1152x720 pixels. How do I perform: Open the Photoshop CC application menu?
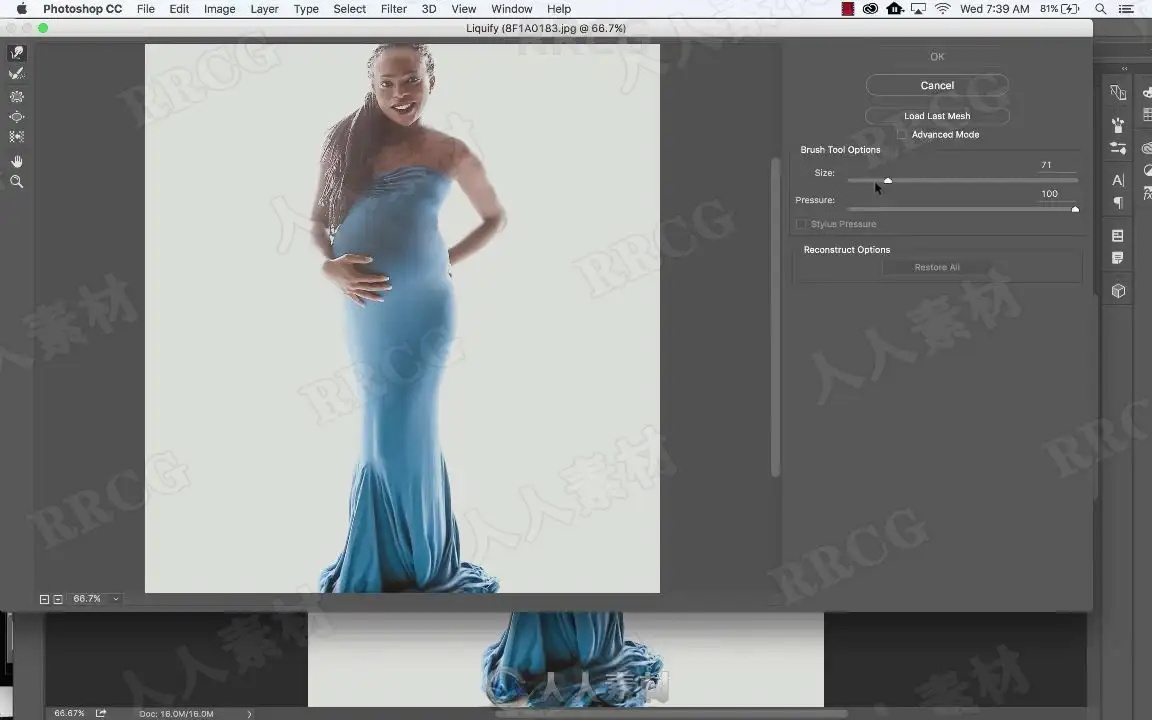(x=82, y=9)
